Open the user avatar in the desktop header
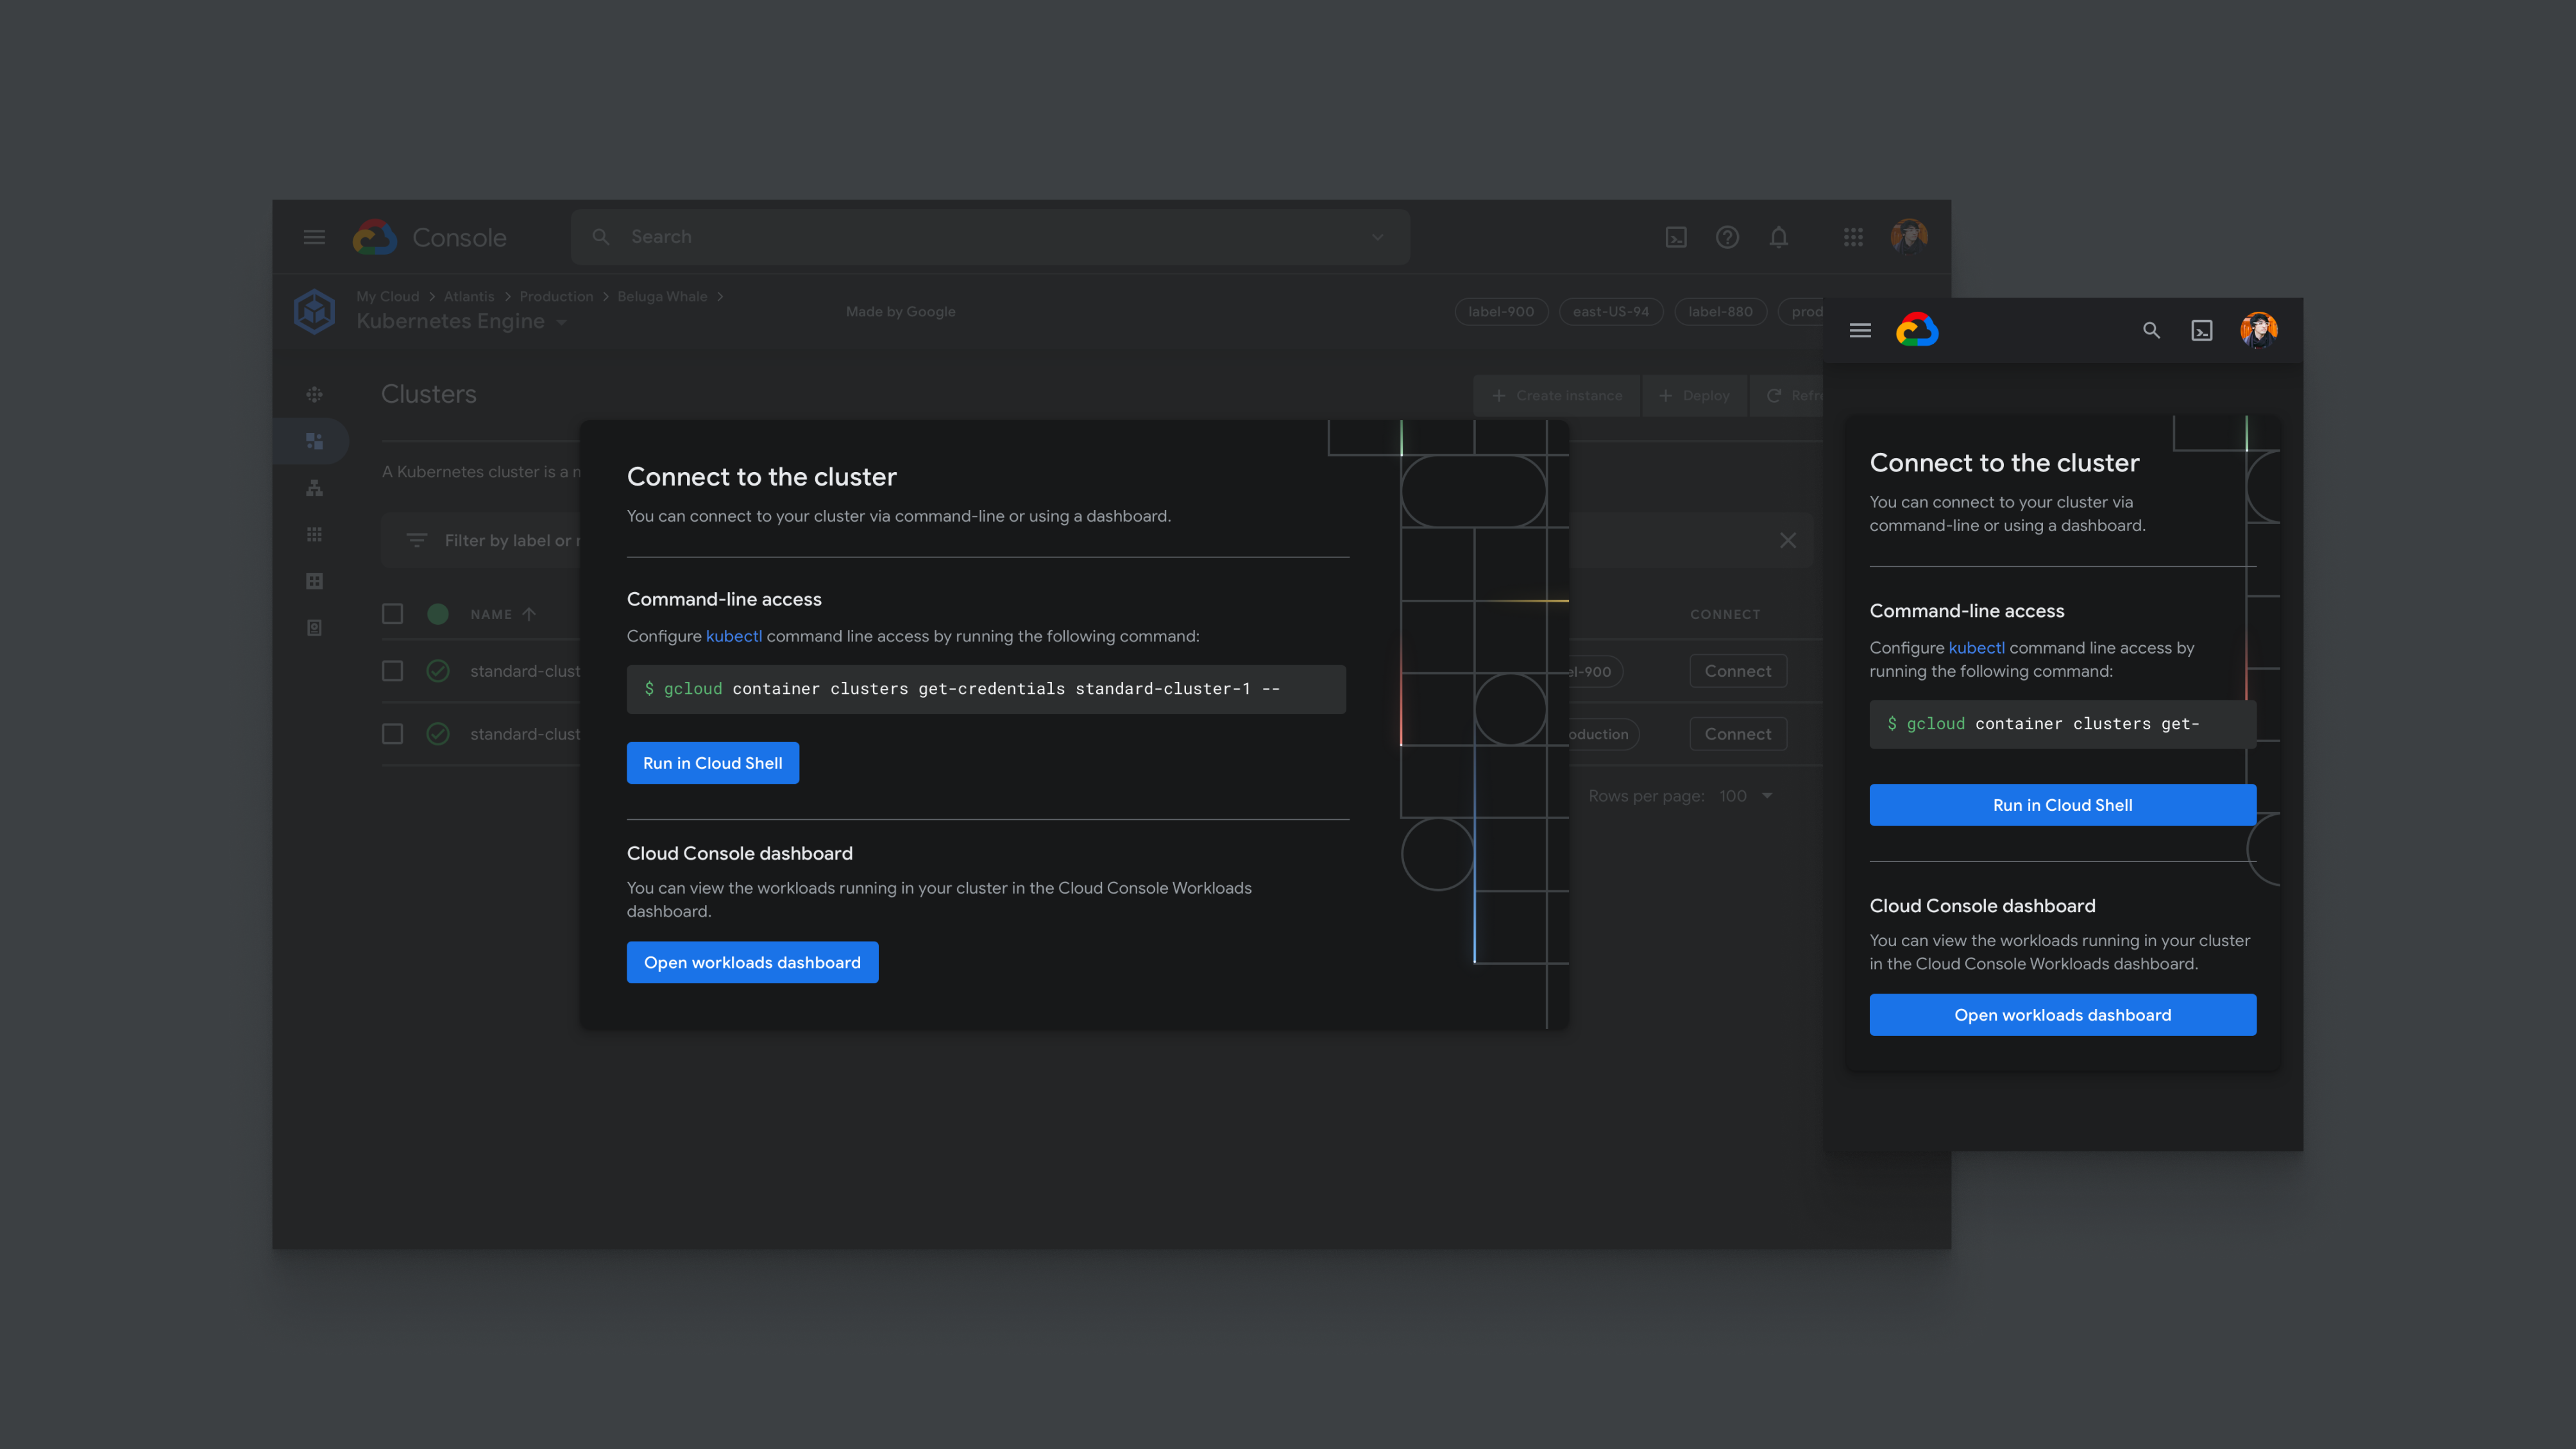Viewport: 2576px width, 1449px height. coord(1909,237)
